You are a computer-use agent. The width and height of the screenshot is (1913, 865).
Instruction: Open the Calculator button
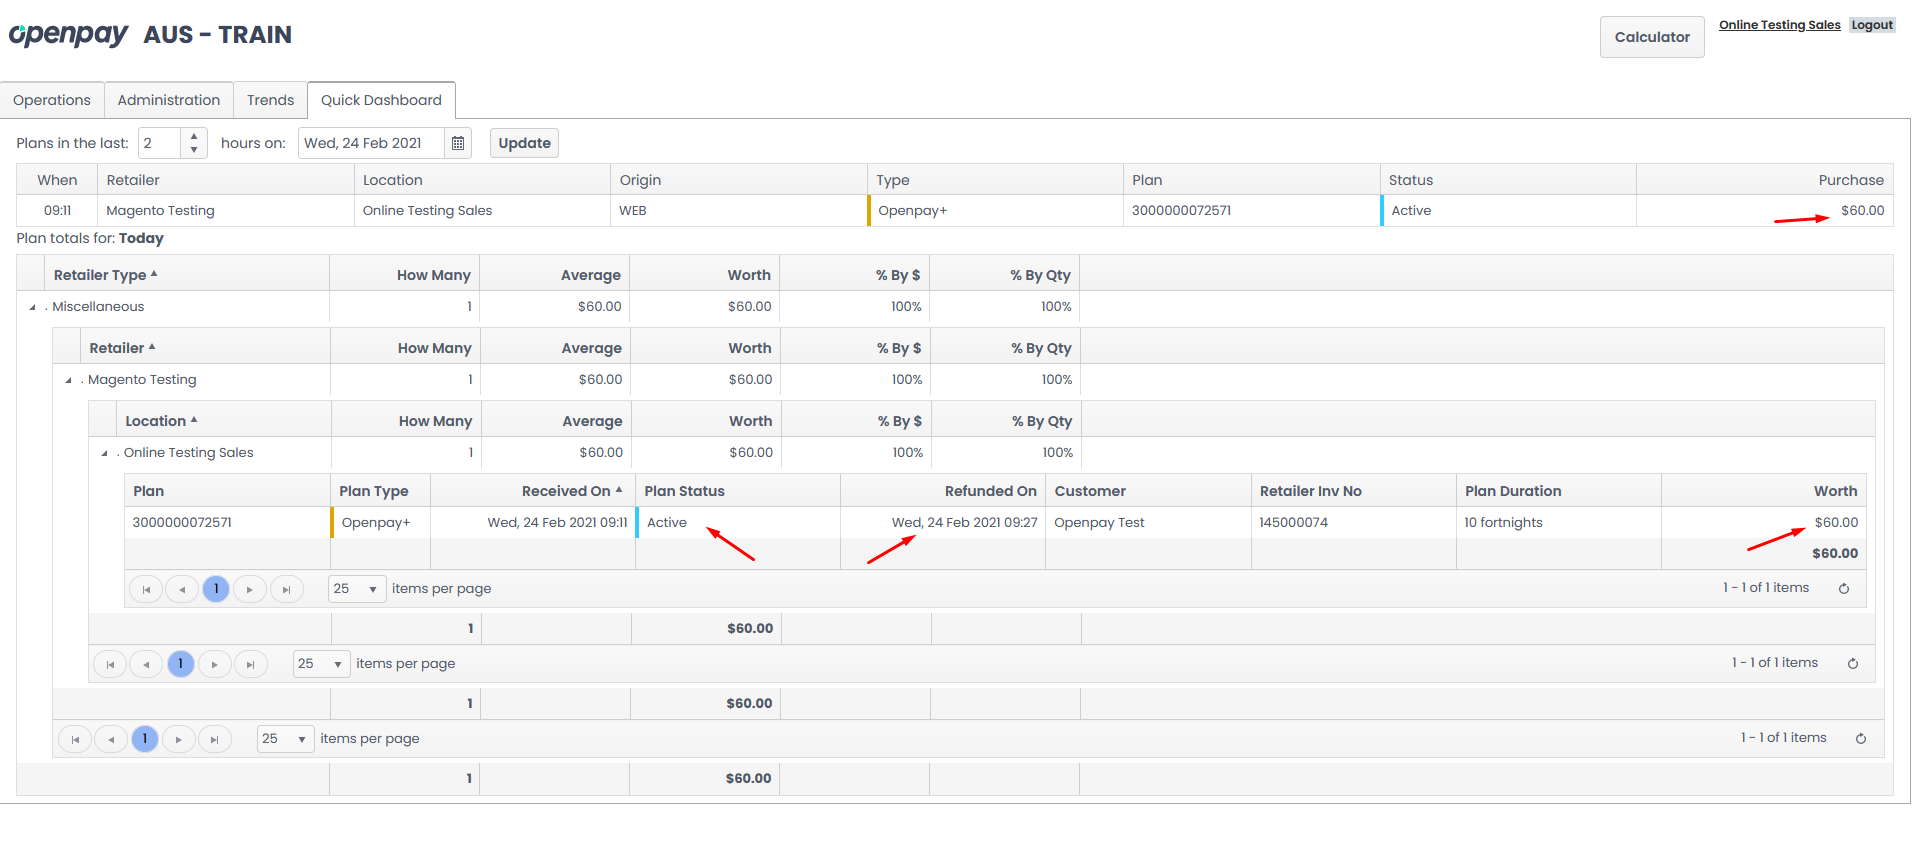(x=1651, y=37)
